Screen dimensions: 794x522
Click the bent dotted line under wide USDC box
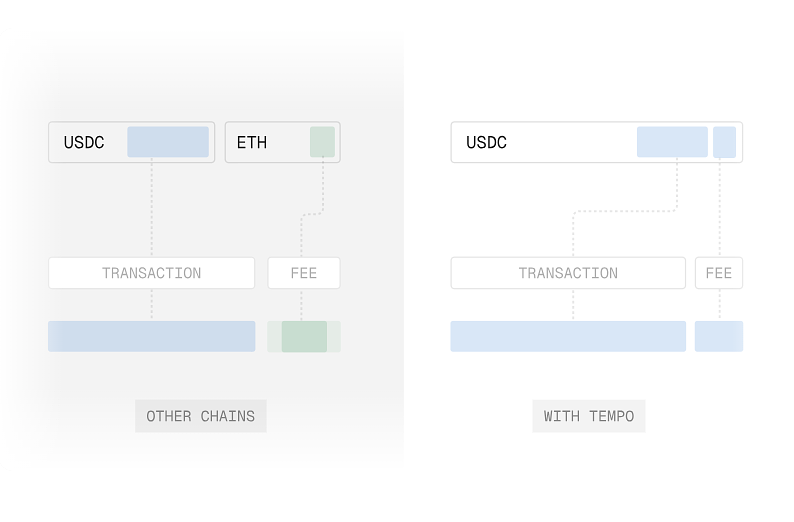coord(625,211)
